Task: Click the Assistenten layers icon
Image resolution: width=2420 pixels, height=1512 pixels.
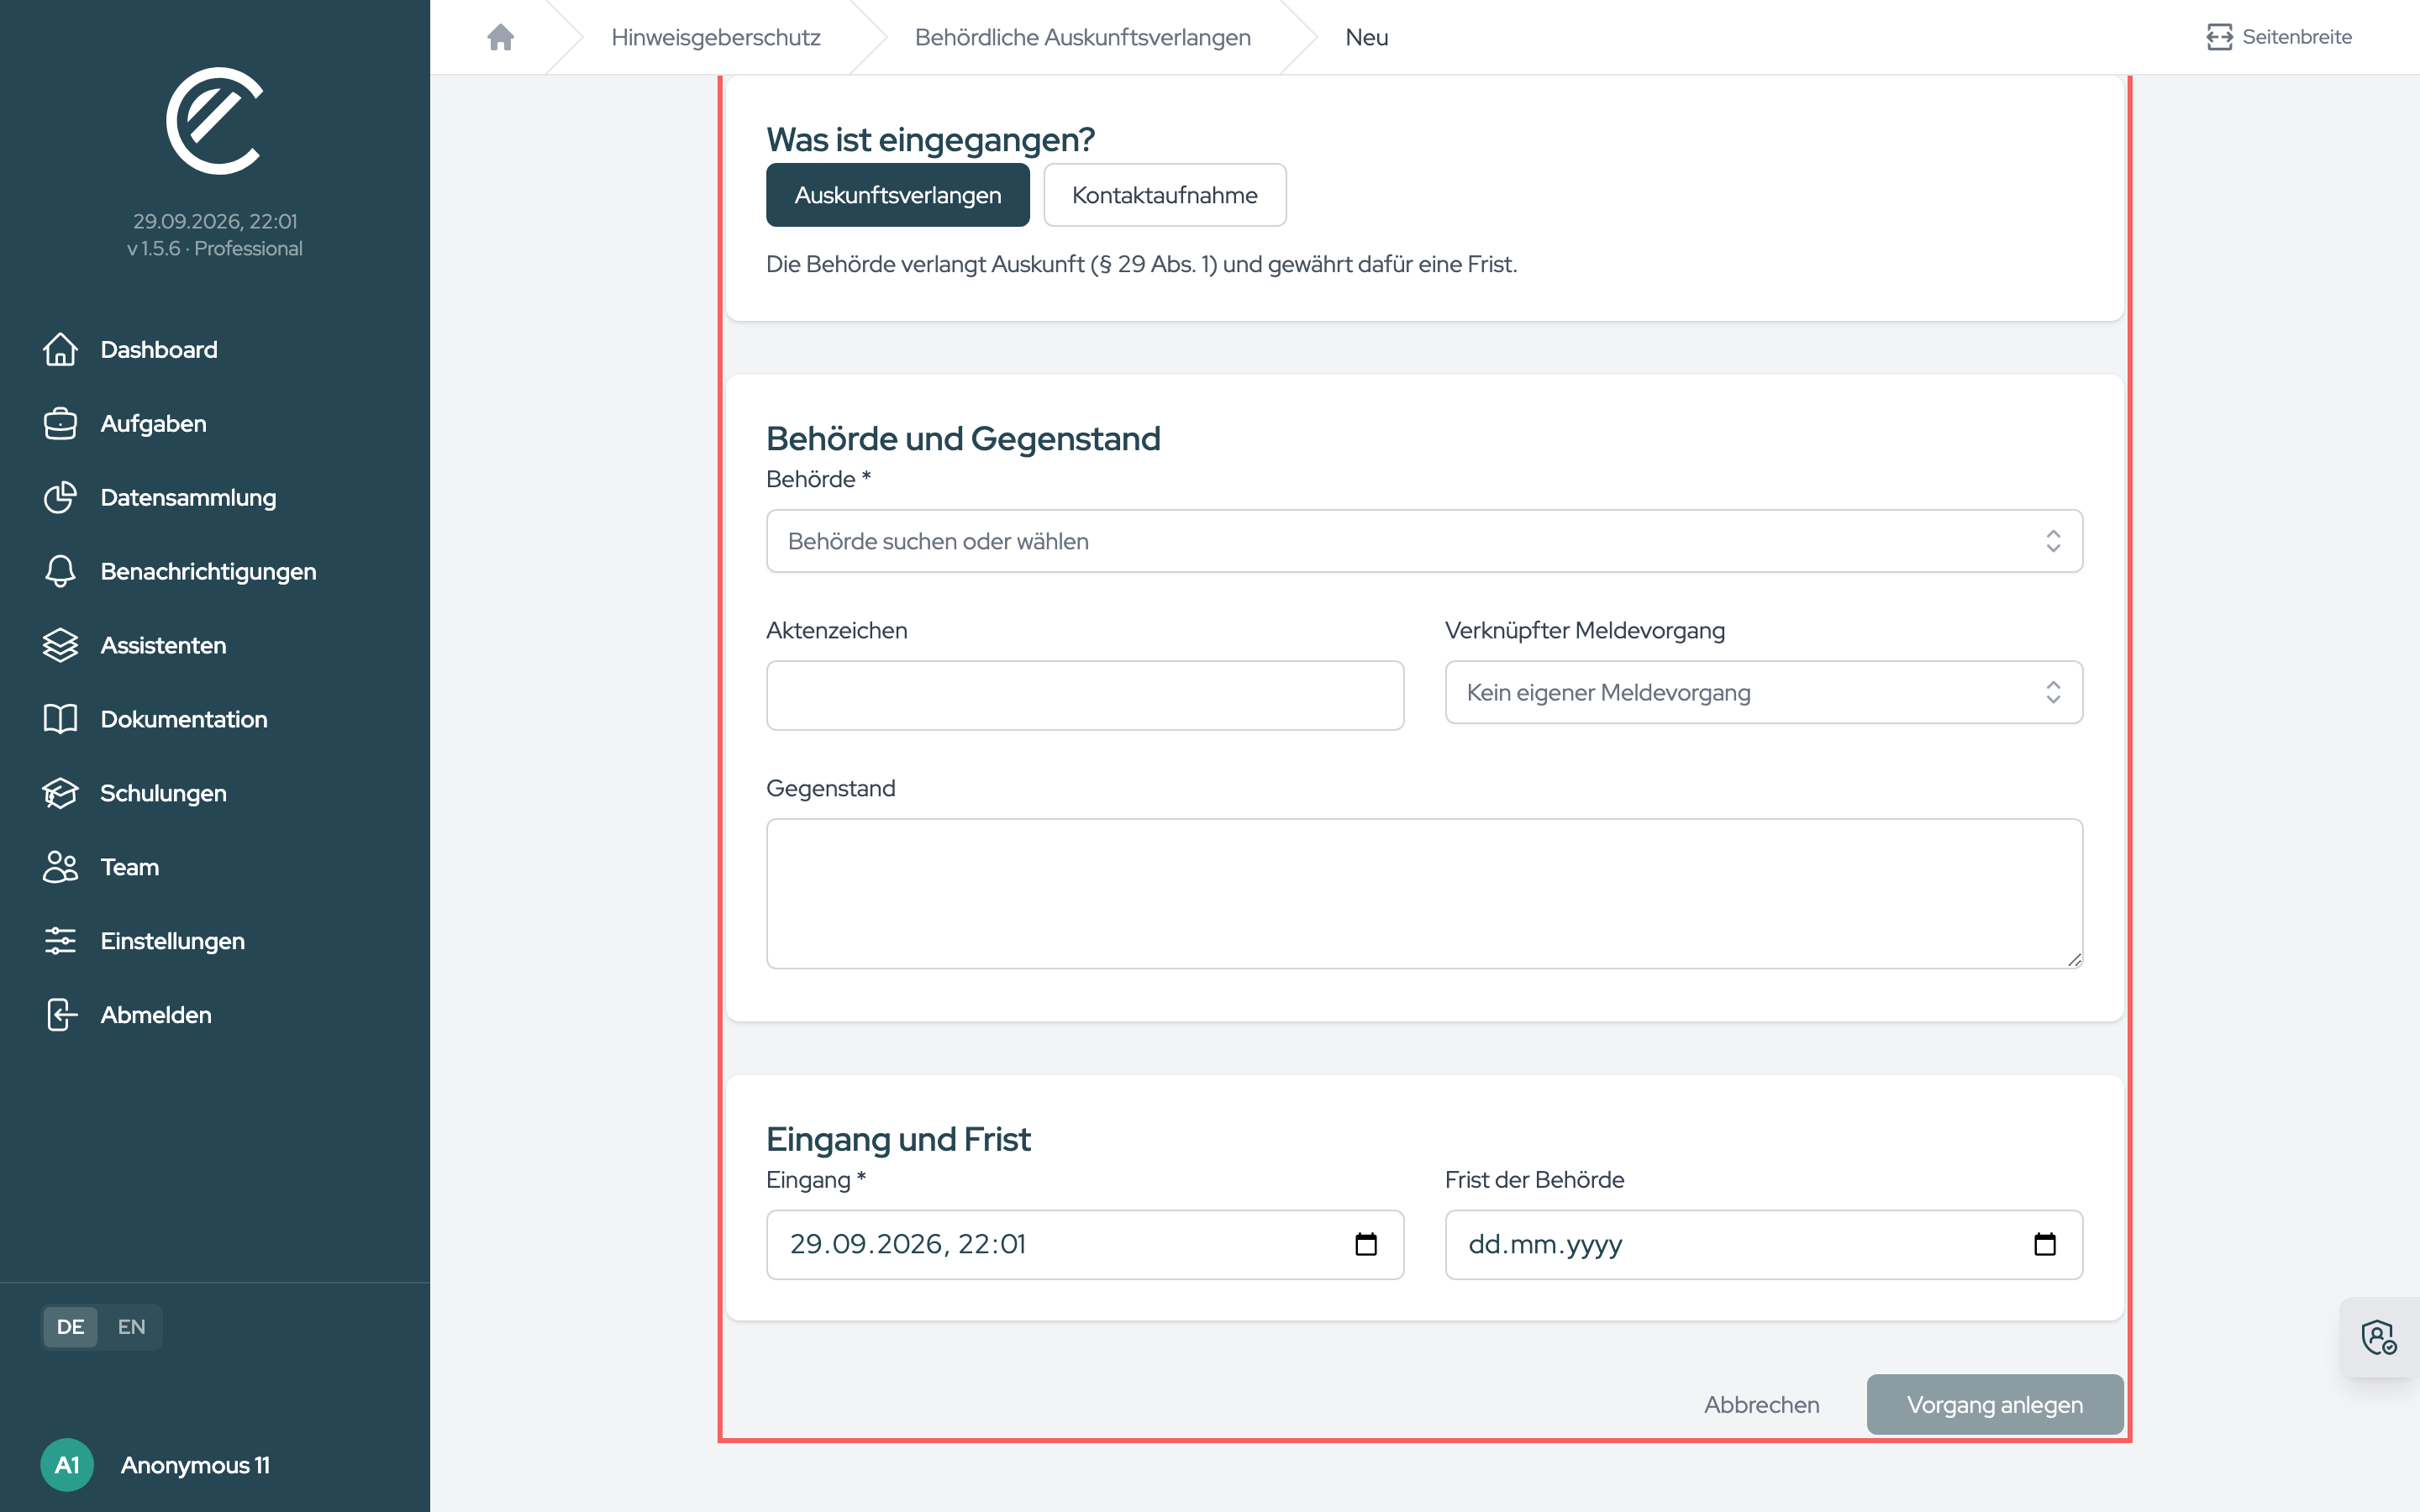Action: [60, 645]
